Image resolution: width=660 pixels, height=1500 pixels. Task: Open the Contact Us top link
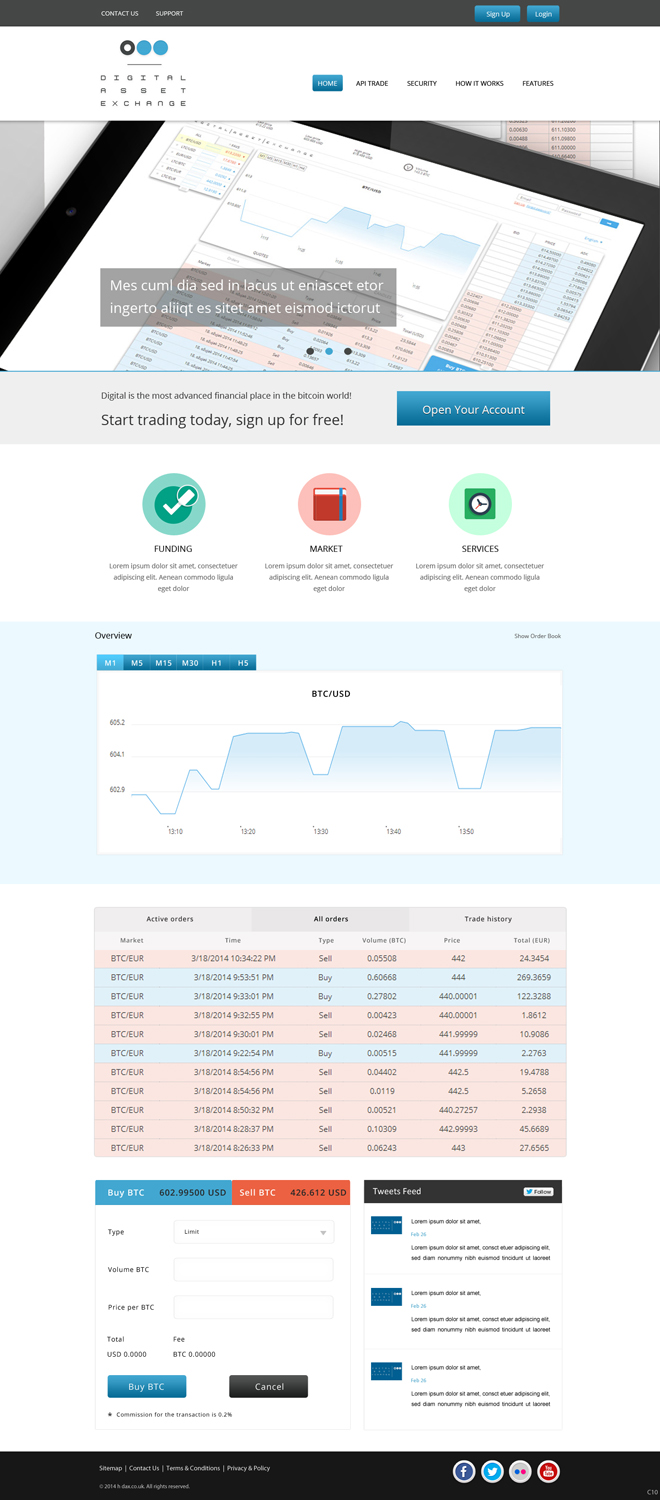click(x=120, y=14)
